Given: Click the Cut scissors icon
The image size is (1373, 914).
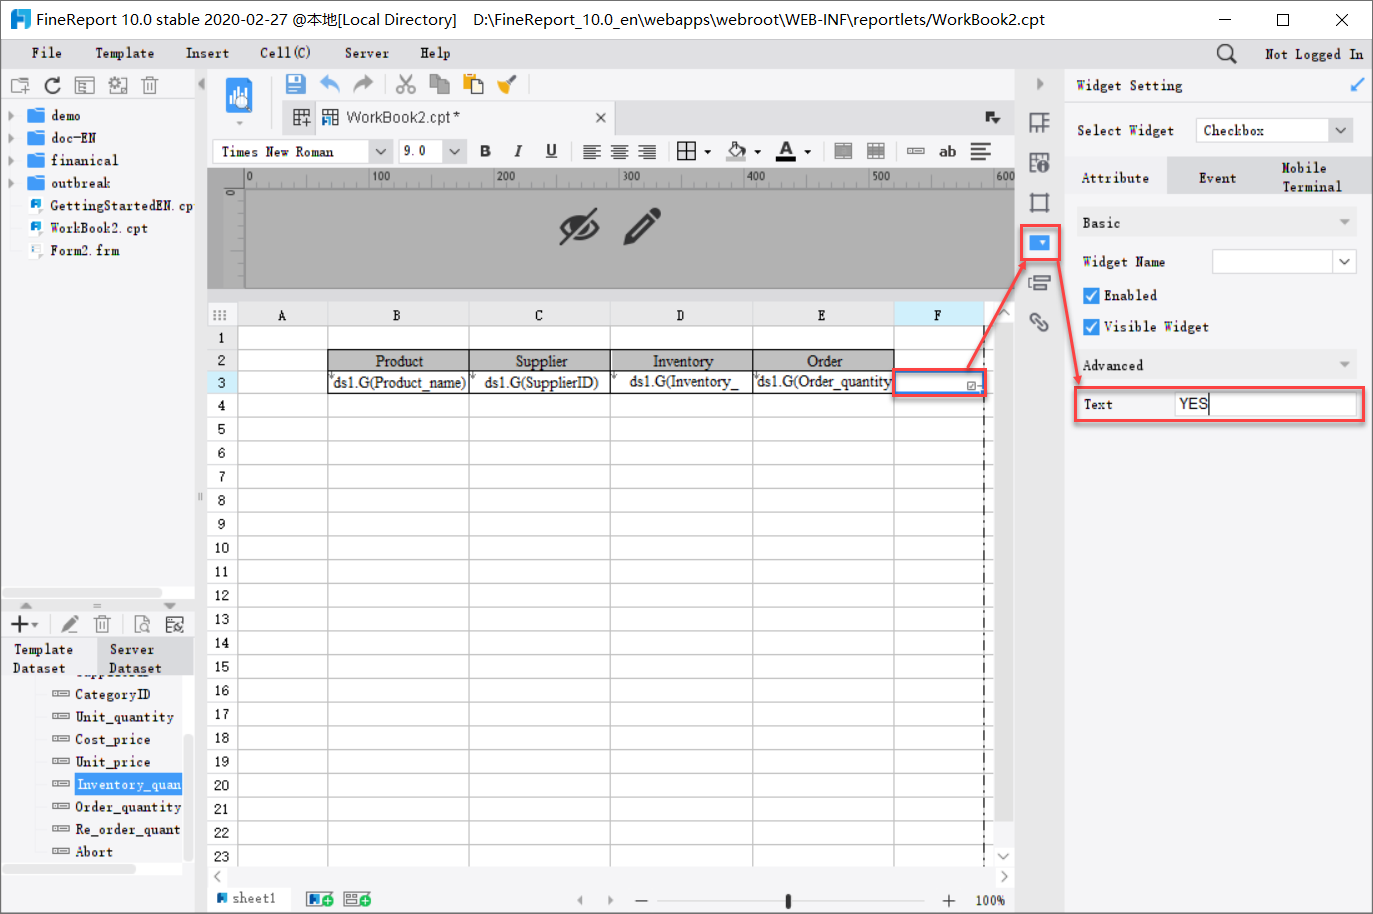Looking at the screenshot, I should [405, 84].
